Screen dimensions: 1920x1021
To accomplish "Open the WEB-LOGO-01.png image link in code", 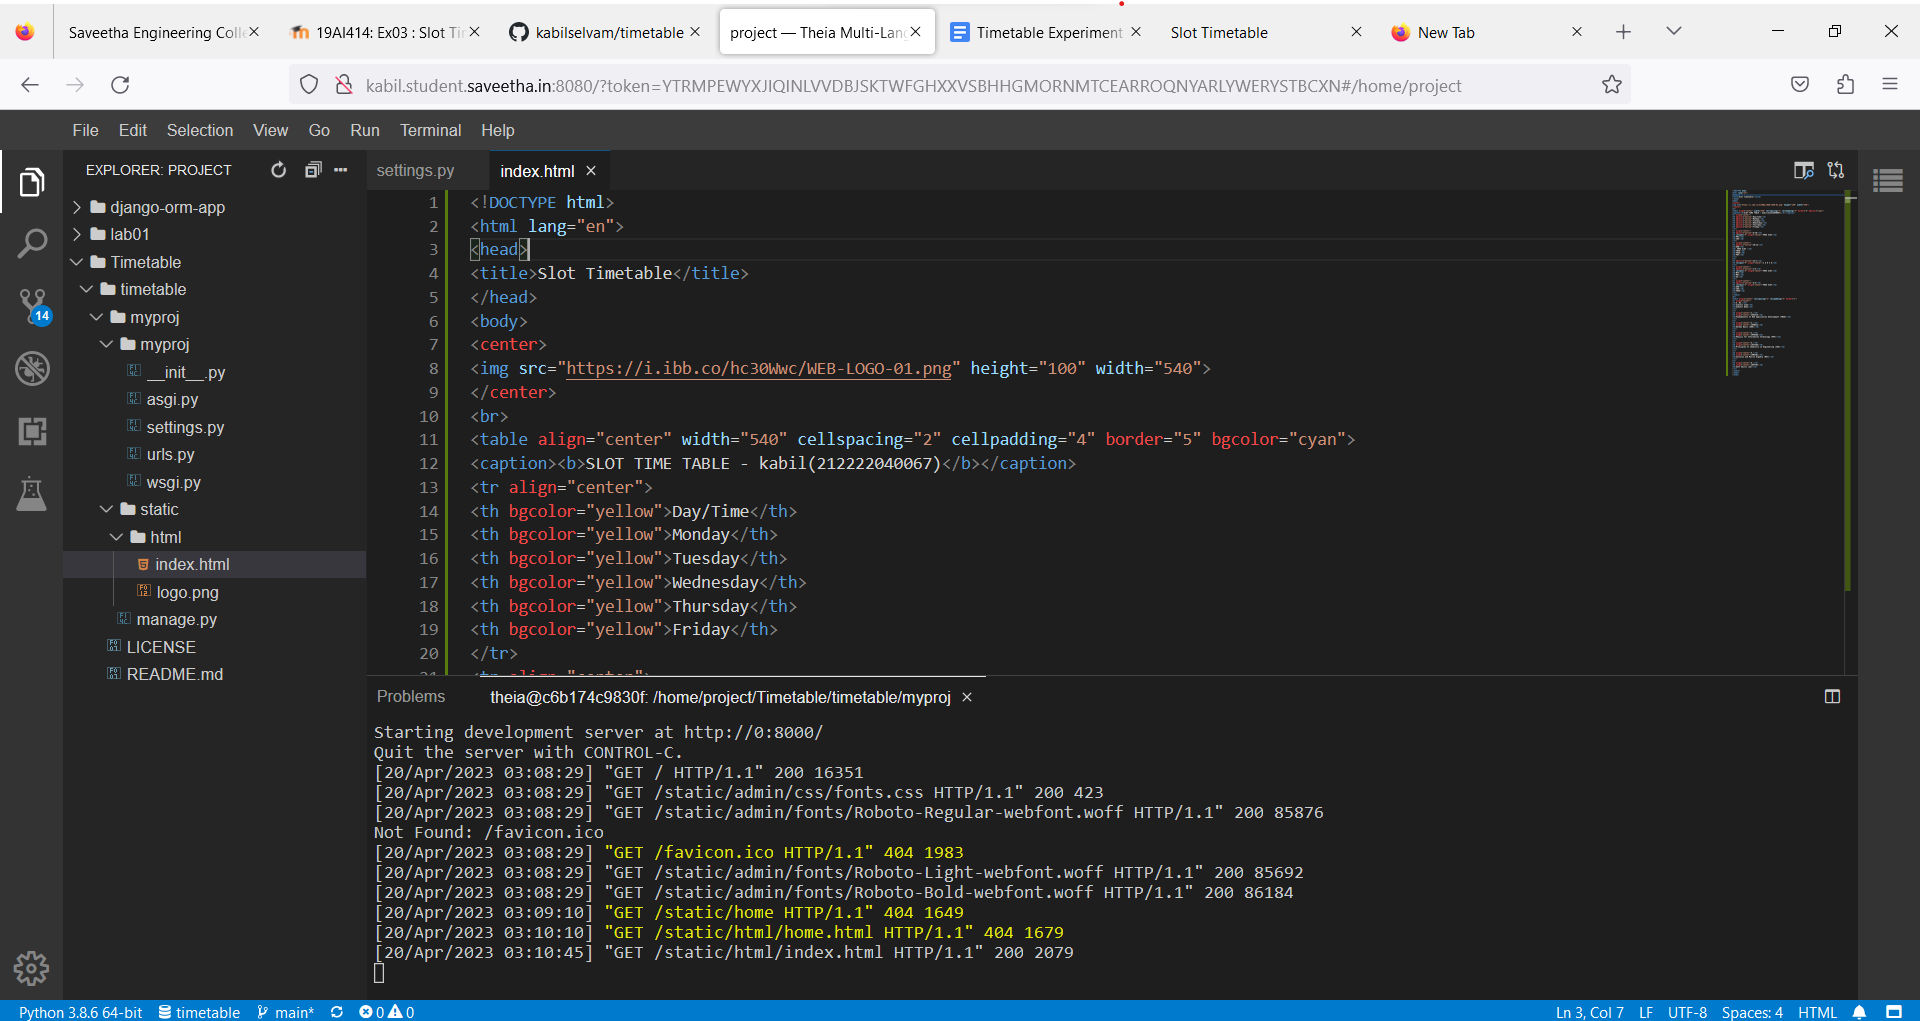I will (x=758, y=369).
